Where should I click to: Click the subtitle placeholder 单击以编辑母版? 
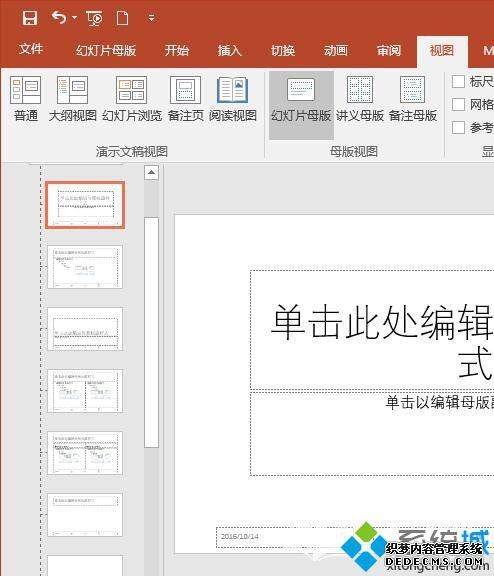[x=372, y=433]
